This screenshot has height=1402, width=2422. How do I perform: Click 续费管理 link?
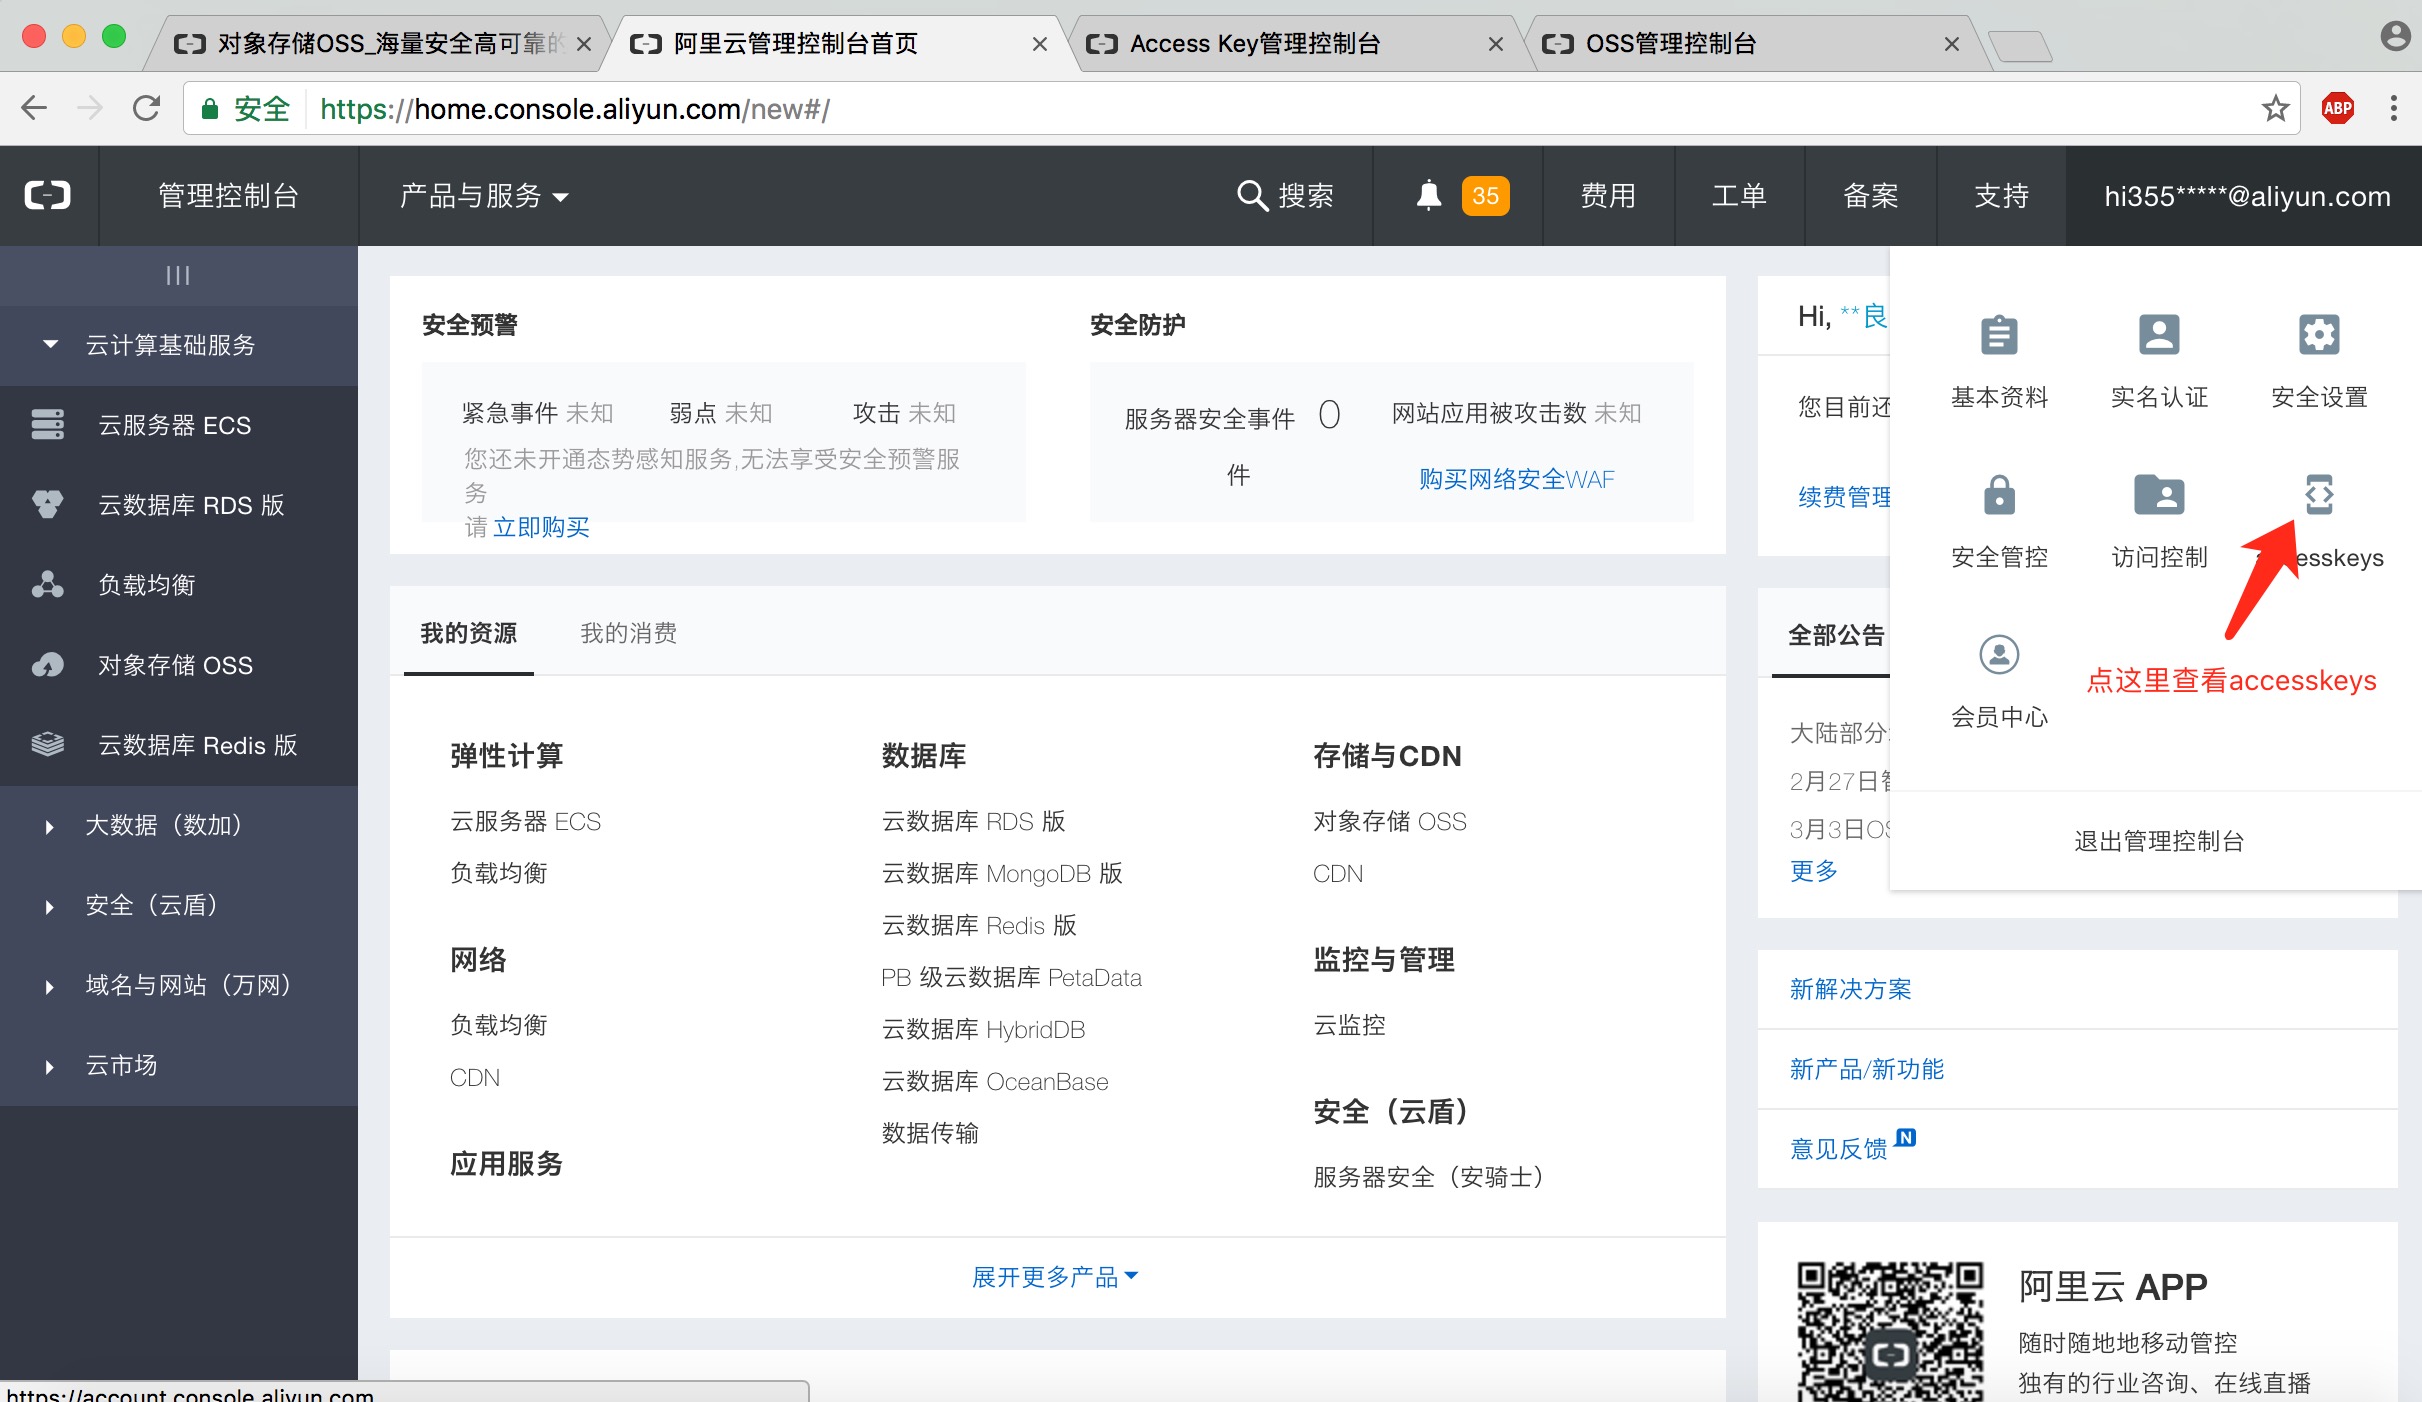coord(1844,497)
